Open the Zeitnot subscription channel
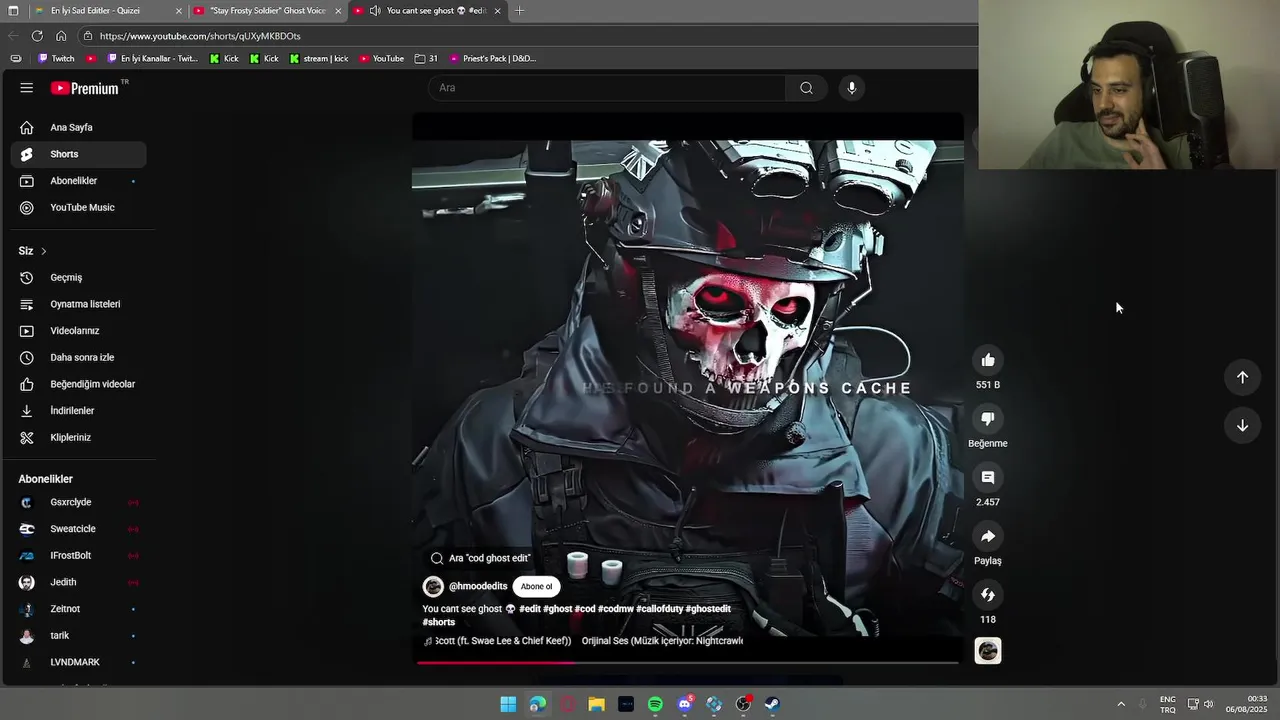Viewport: 1280px width, 720px height. (79, 609)
